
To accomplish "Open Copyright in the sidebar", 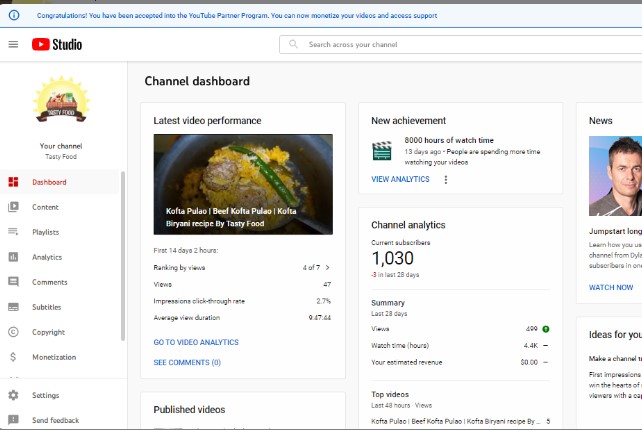I will point(60,332).
